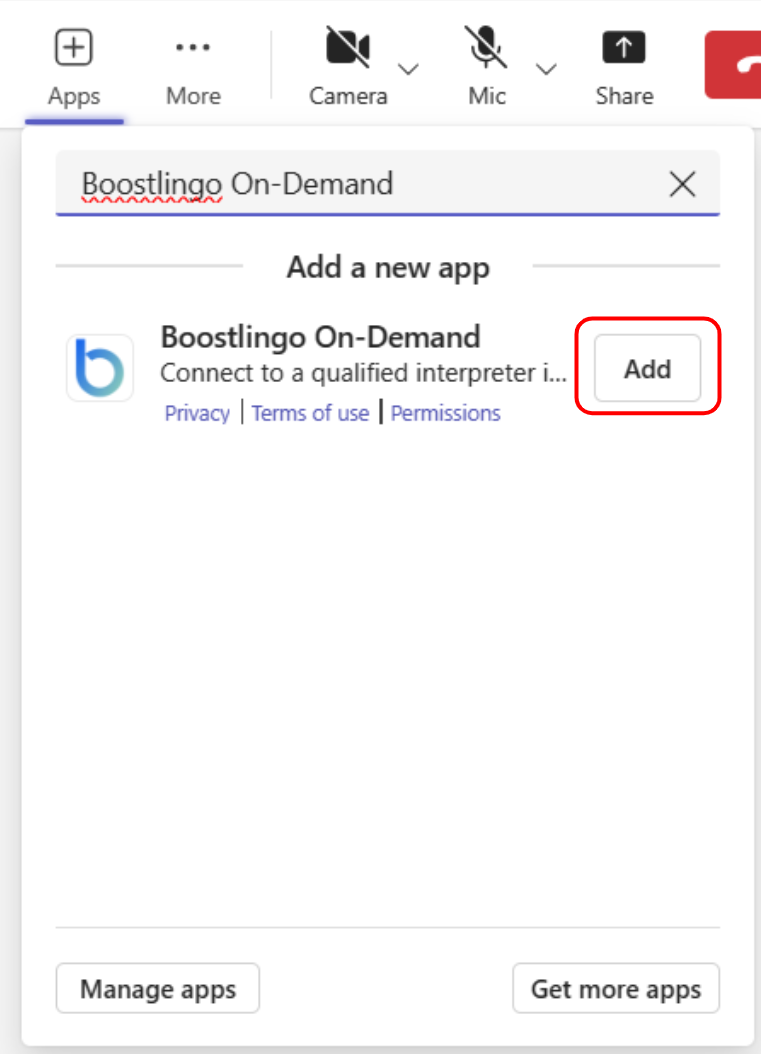Open the Apps panel icon
This screenshot has width=761, height=1054.
(74, 49)
